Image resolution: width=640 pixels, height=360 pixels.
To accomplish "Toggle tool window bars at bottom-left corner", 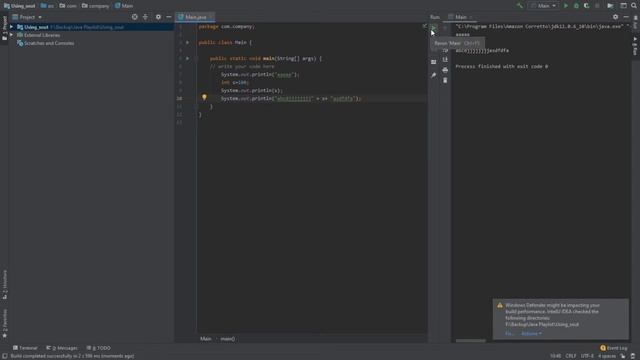I will click(4, 356).
